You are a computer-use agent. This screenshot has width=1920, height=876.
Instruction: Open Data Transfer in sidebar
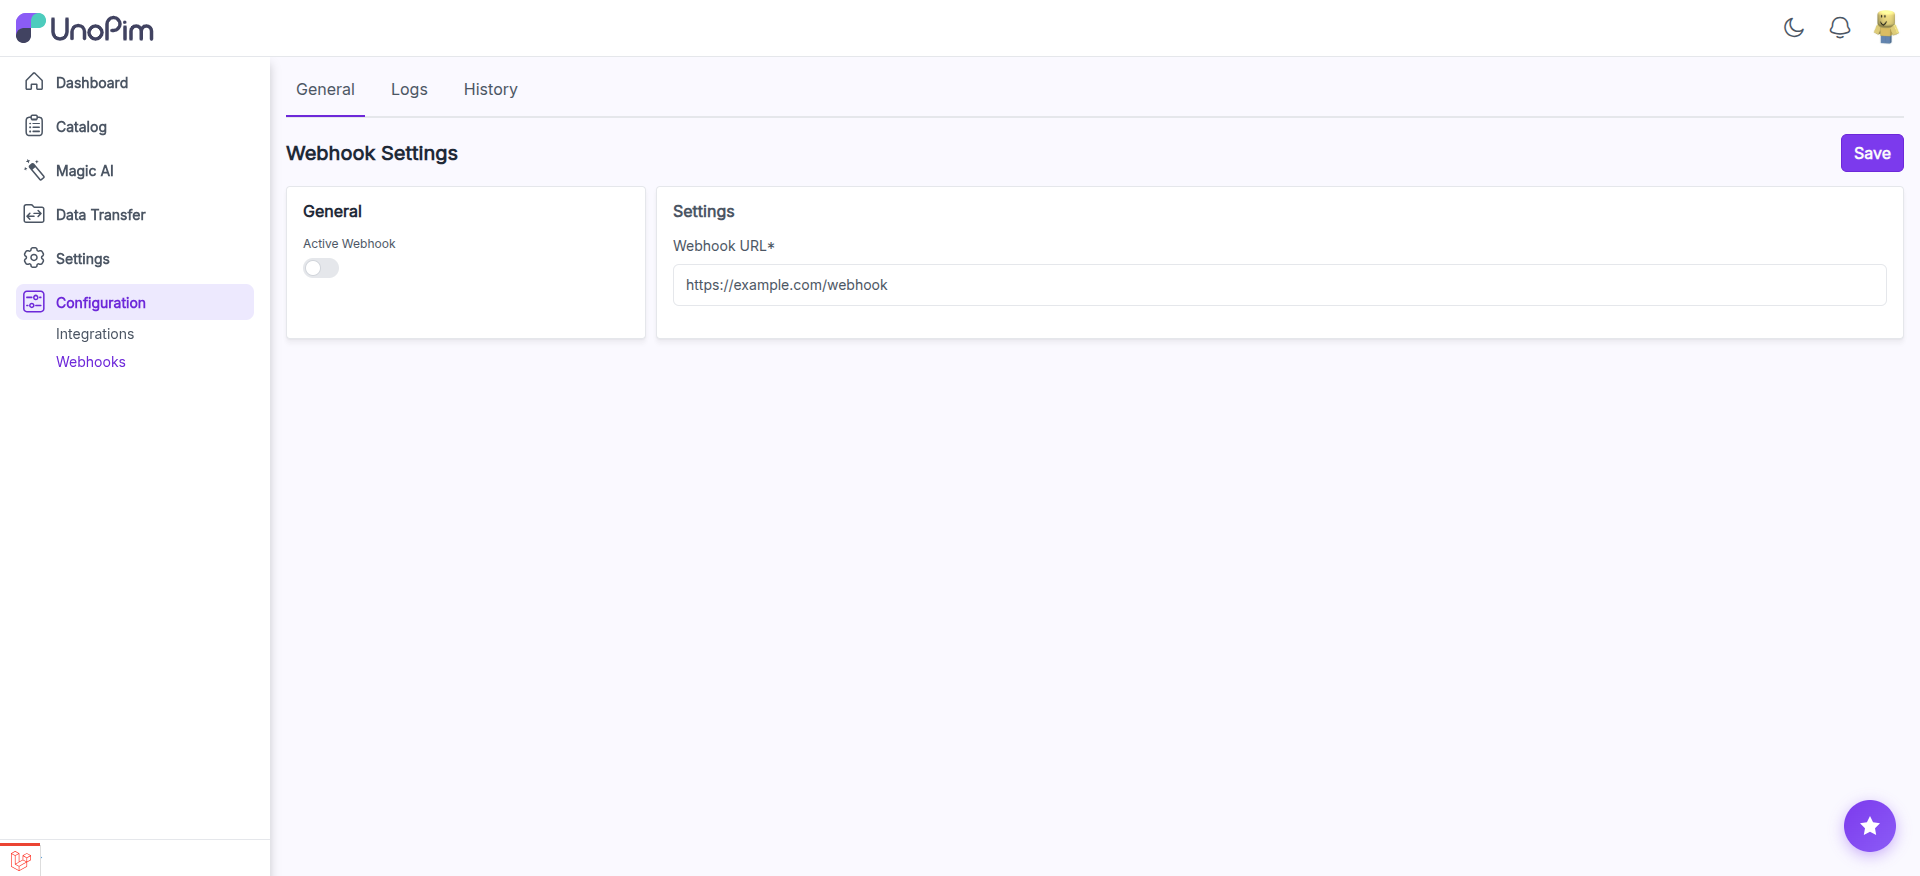[x=101, y=215]
